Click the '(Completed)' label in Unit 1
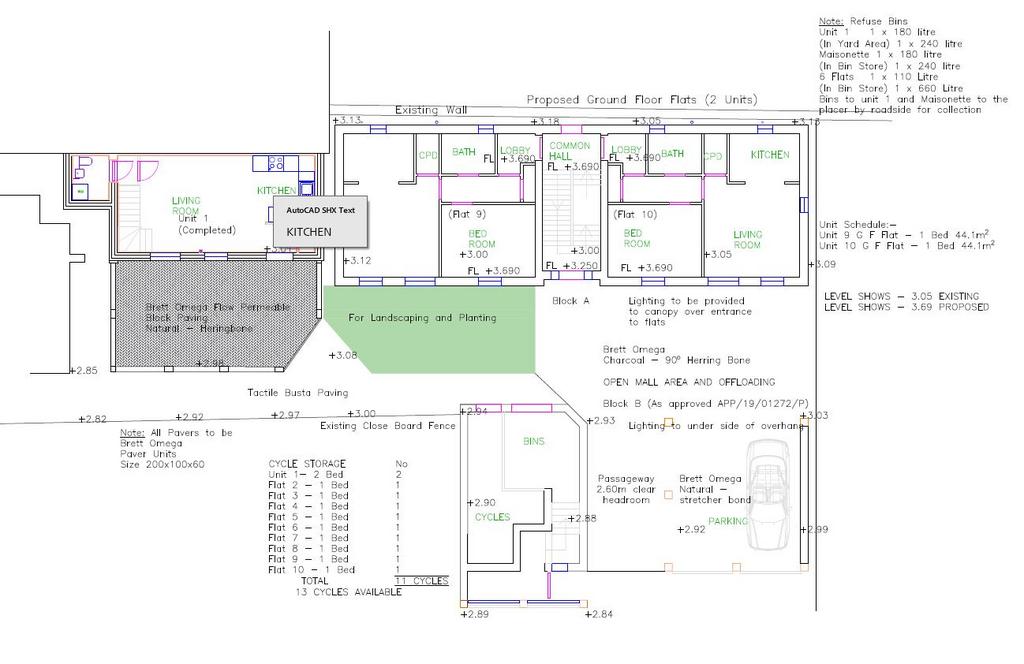1024x664 pixels. (x=207, y=230)
